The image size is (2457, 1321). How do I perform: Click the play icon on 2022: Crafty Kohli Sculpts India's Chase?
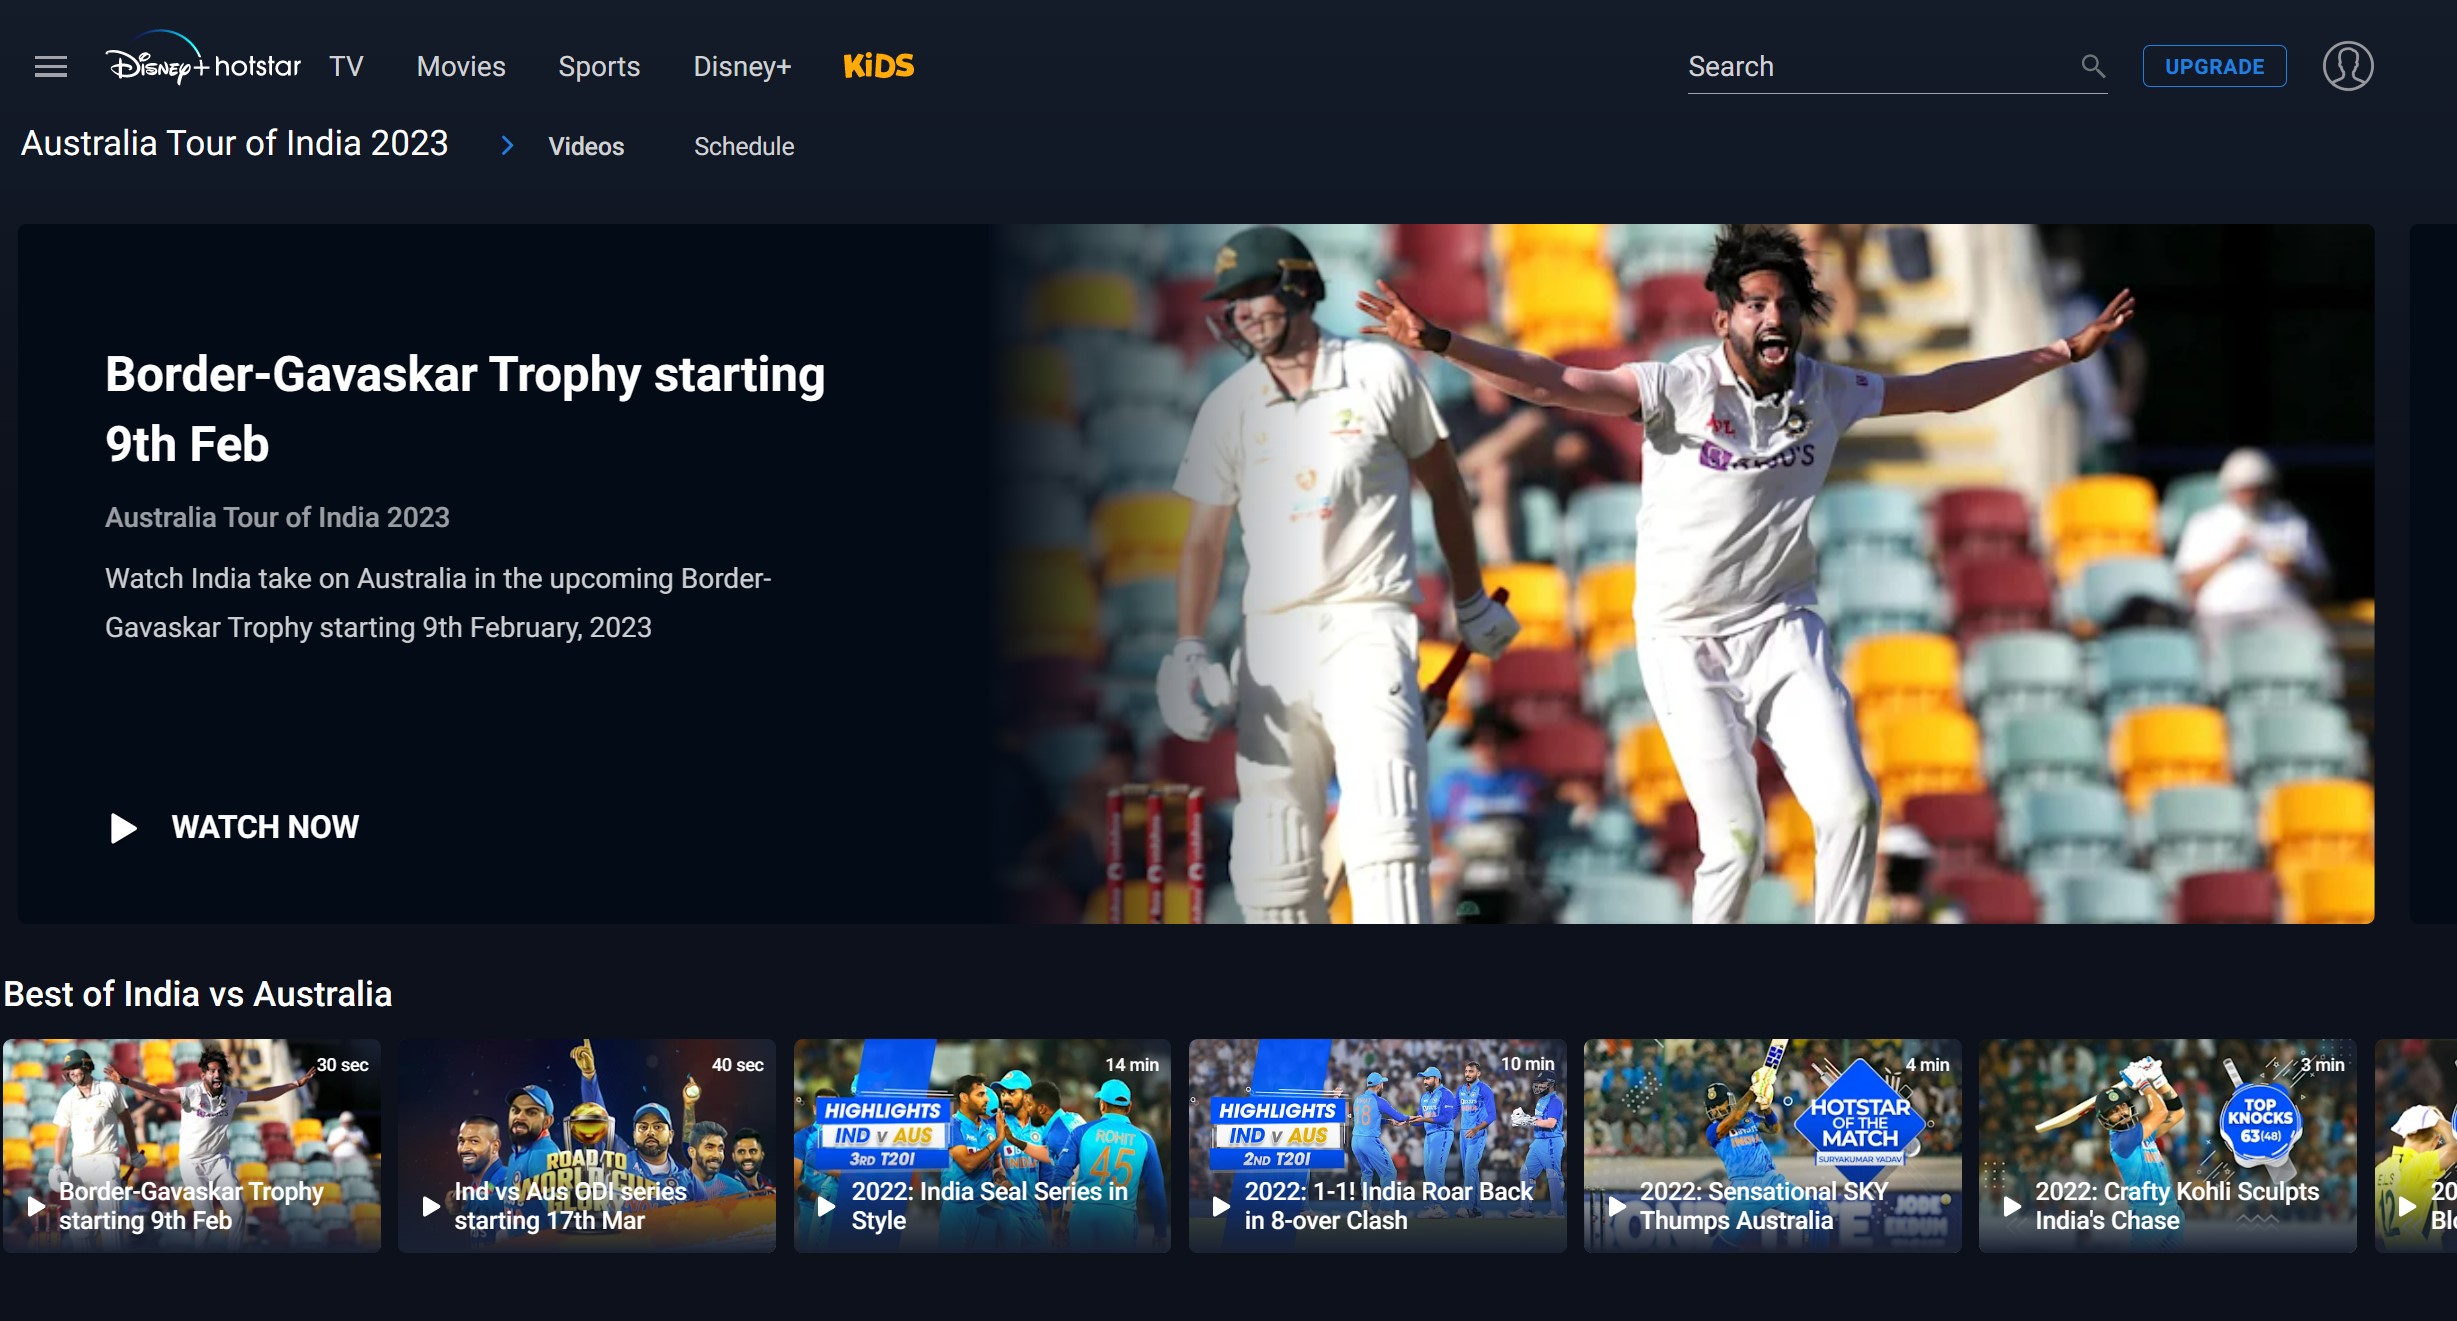[x=2011, y=1206]
